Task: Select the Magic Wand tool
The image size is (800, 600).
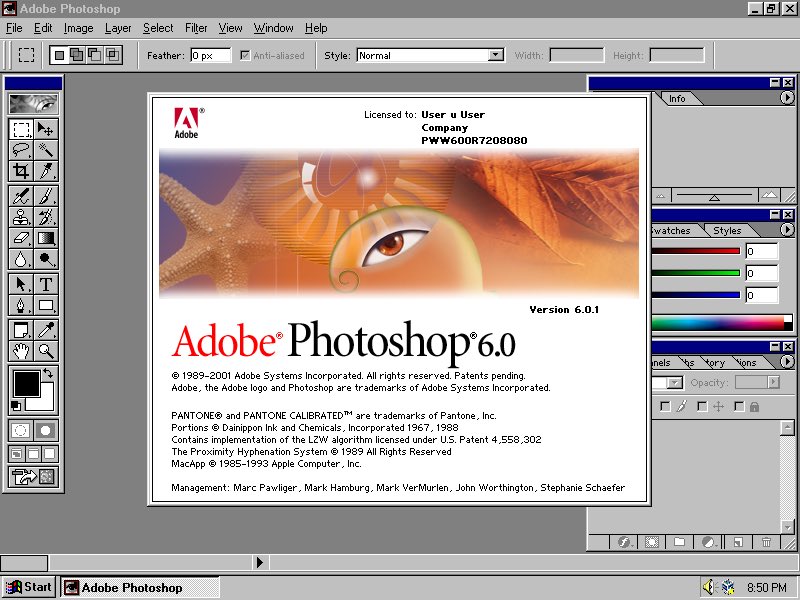Action: click(x=46, y=150)
